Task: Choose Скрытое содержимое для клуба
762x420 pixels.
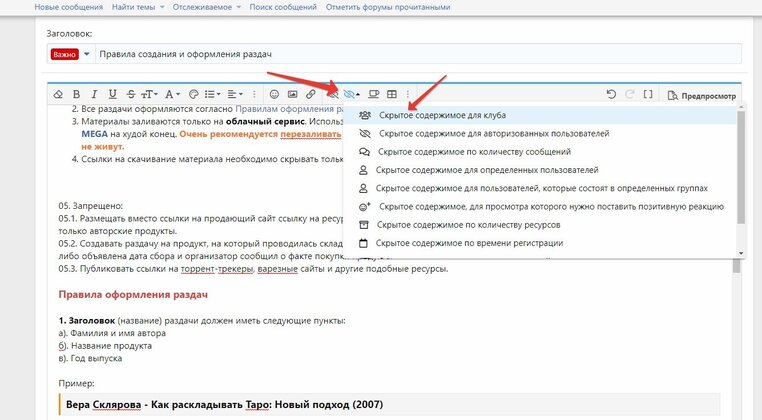Action: click(539, 115)
